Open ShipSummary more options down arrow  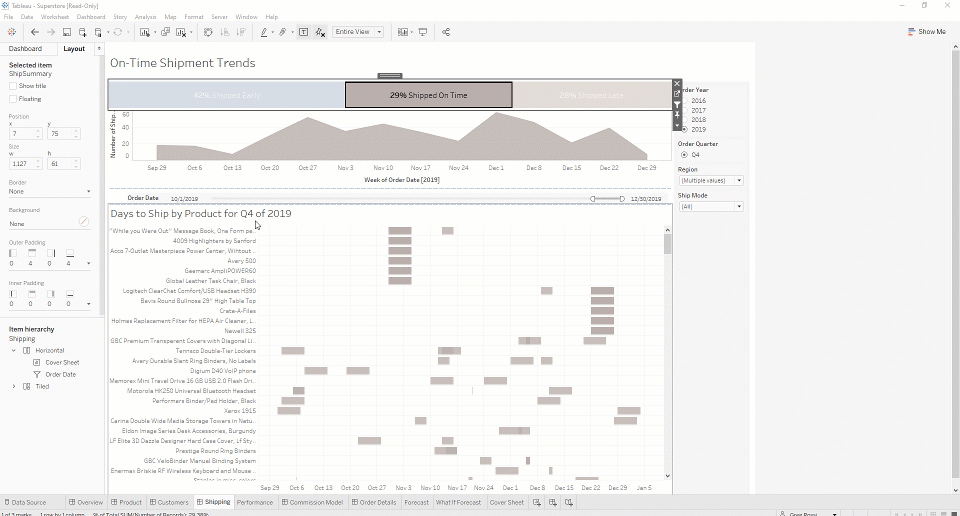click(677, 125)
